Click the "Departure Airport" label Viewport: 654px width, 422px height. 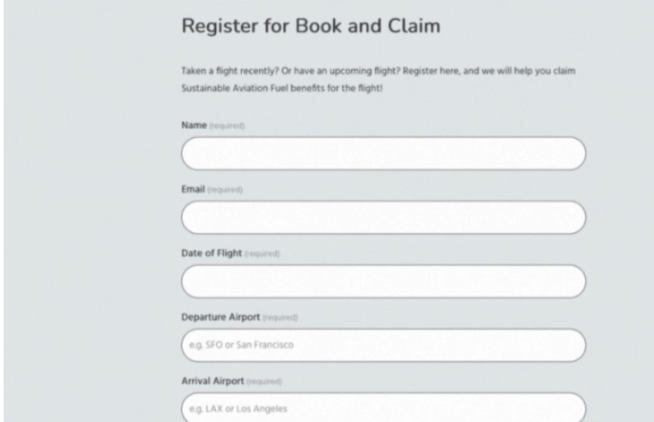coord(219,317)
